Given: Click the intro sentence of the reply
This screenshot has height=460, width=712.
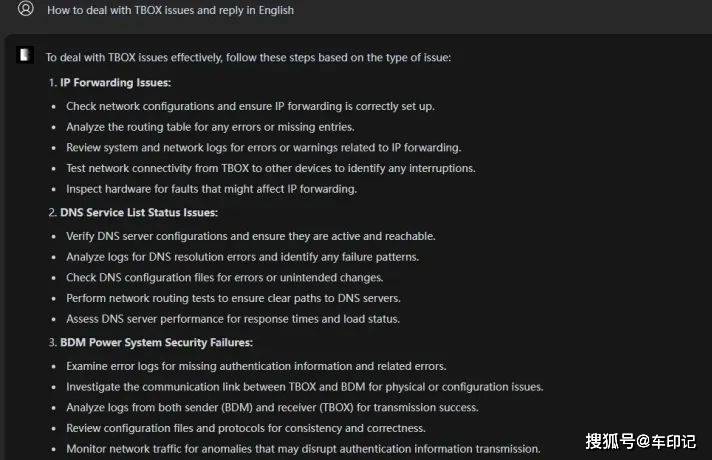Looking at the screenshot, I should pyautogui.click(x=248, y=58).
